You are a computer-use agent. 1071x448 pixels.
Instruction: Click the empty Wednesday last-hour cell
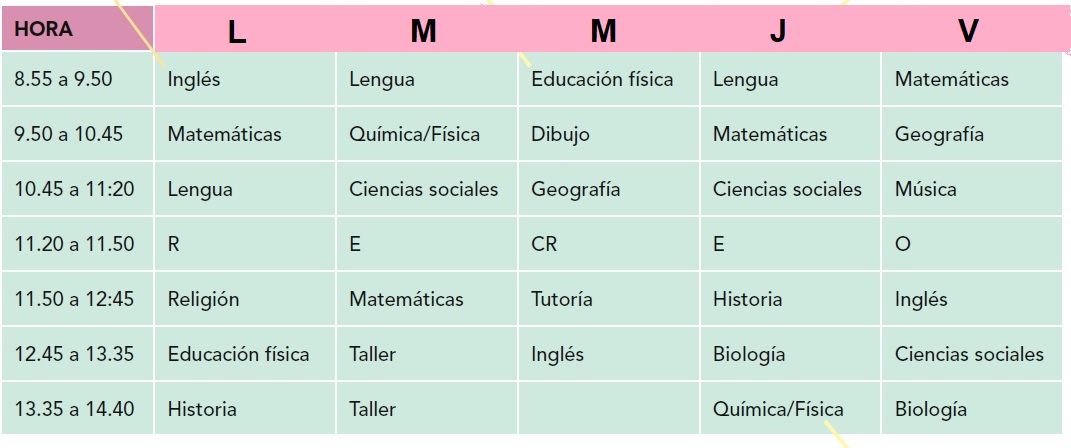coord(609,408)
